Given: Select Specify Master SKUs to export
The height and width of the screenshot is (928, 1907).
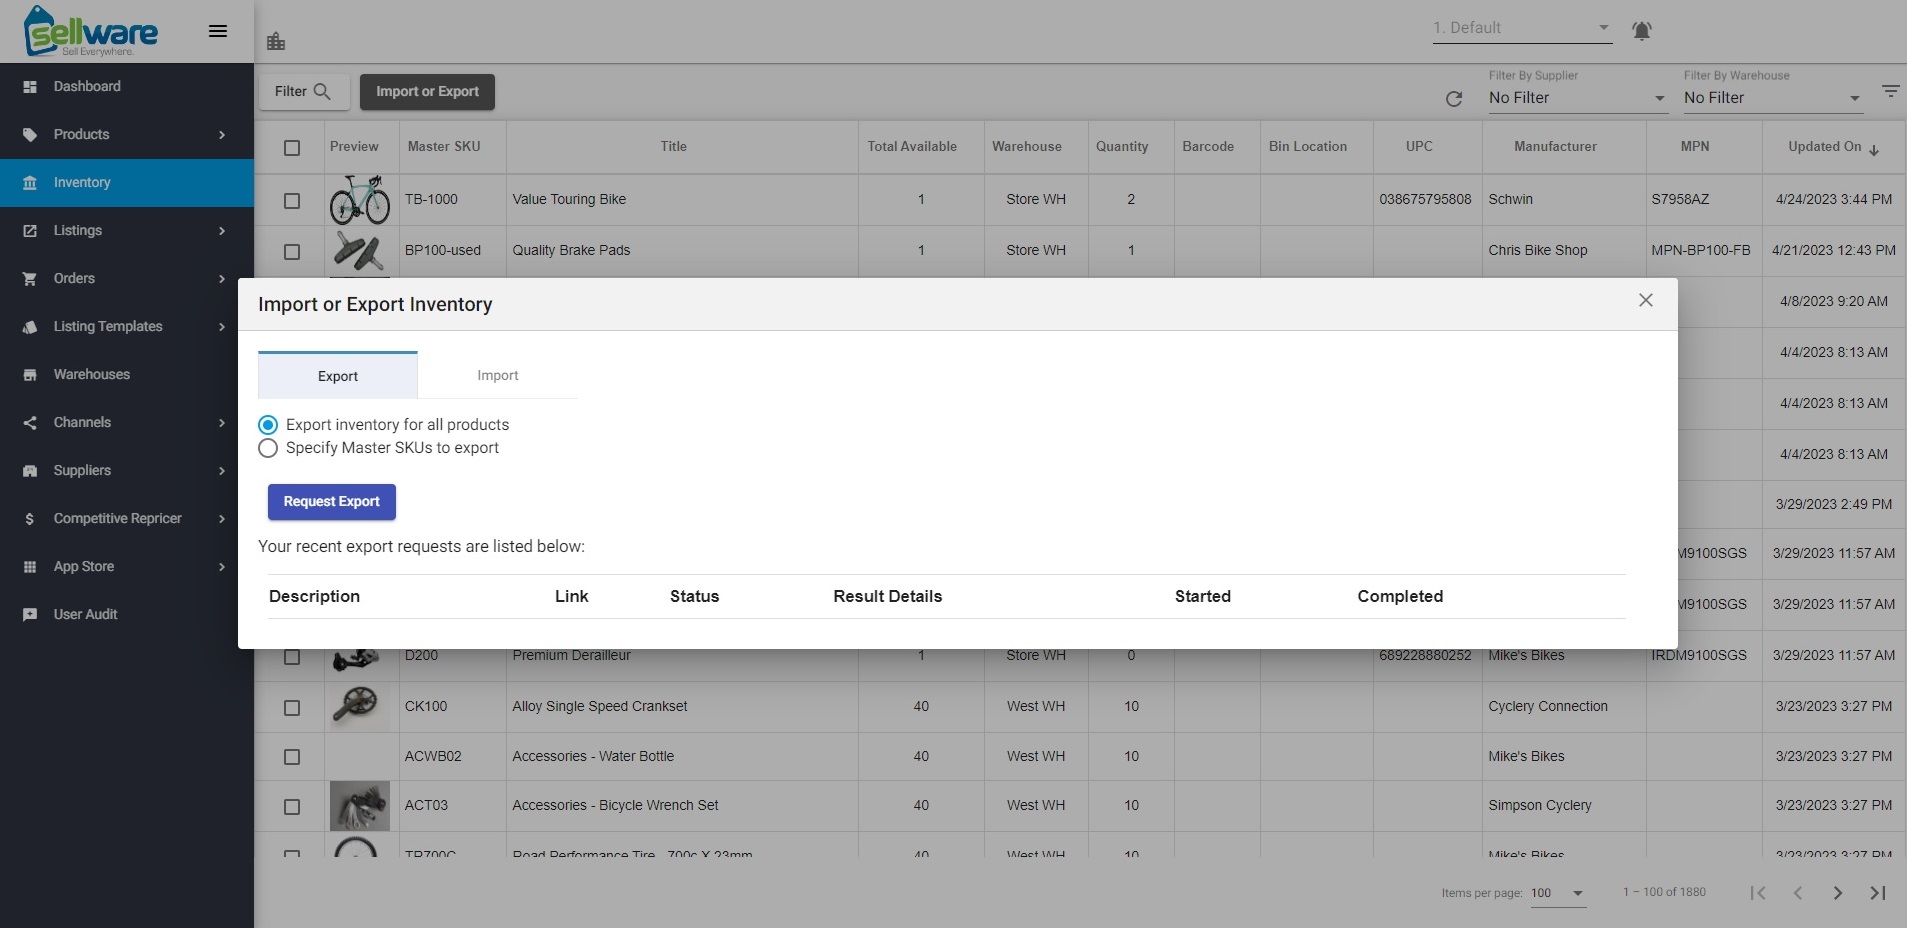Looking at the screenshot, I should pyautogui.click(x=378, y=448).
